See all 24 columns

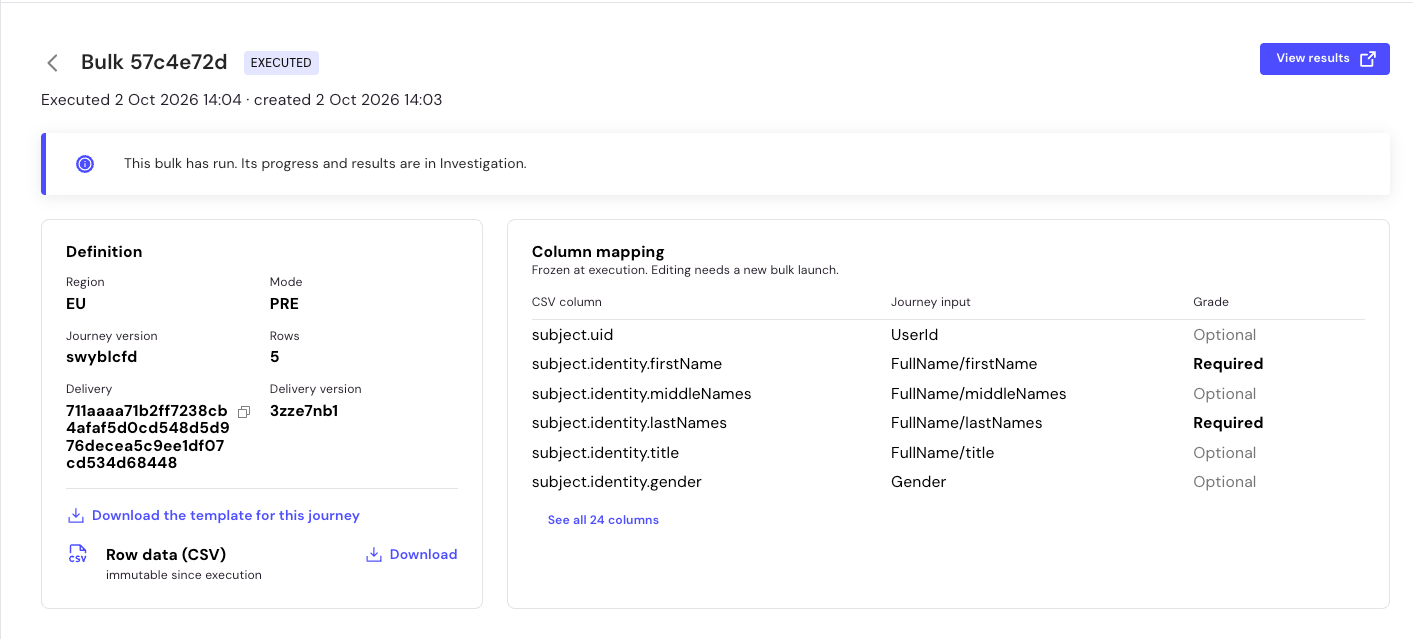coord(603,520)
